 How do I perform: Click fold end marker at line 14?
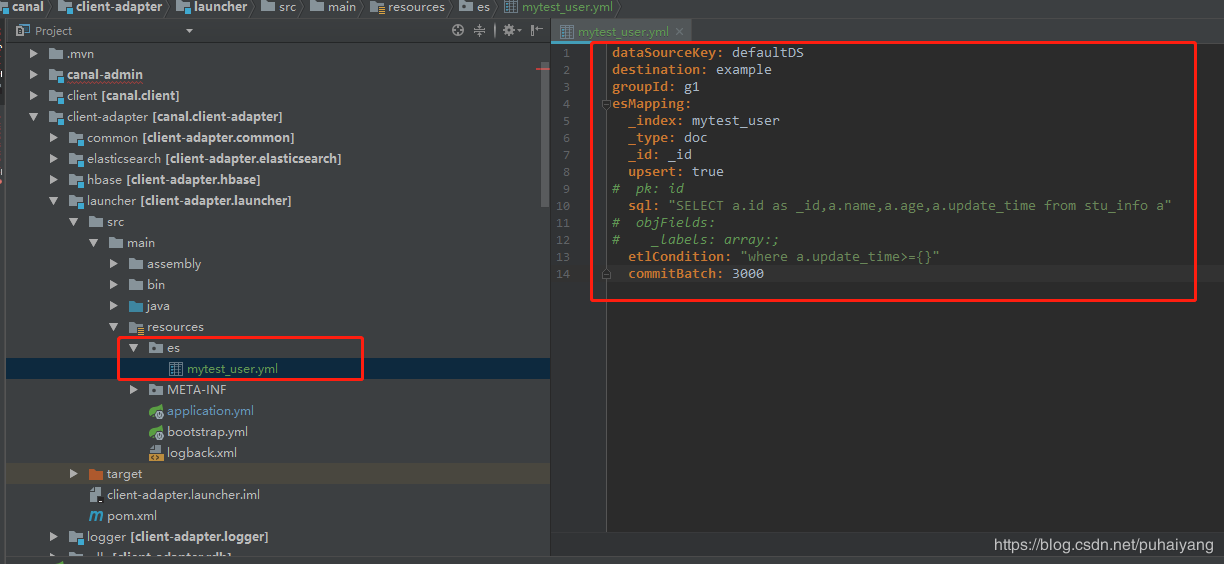pos(605,274)
